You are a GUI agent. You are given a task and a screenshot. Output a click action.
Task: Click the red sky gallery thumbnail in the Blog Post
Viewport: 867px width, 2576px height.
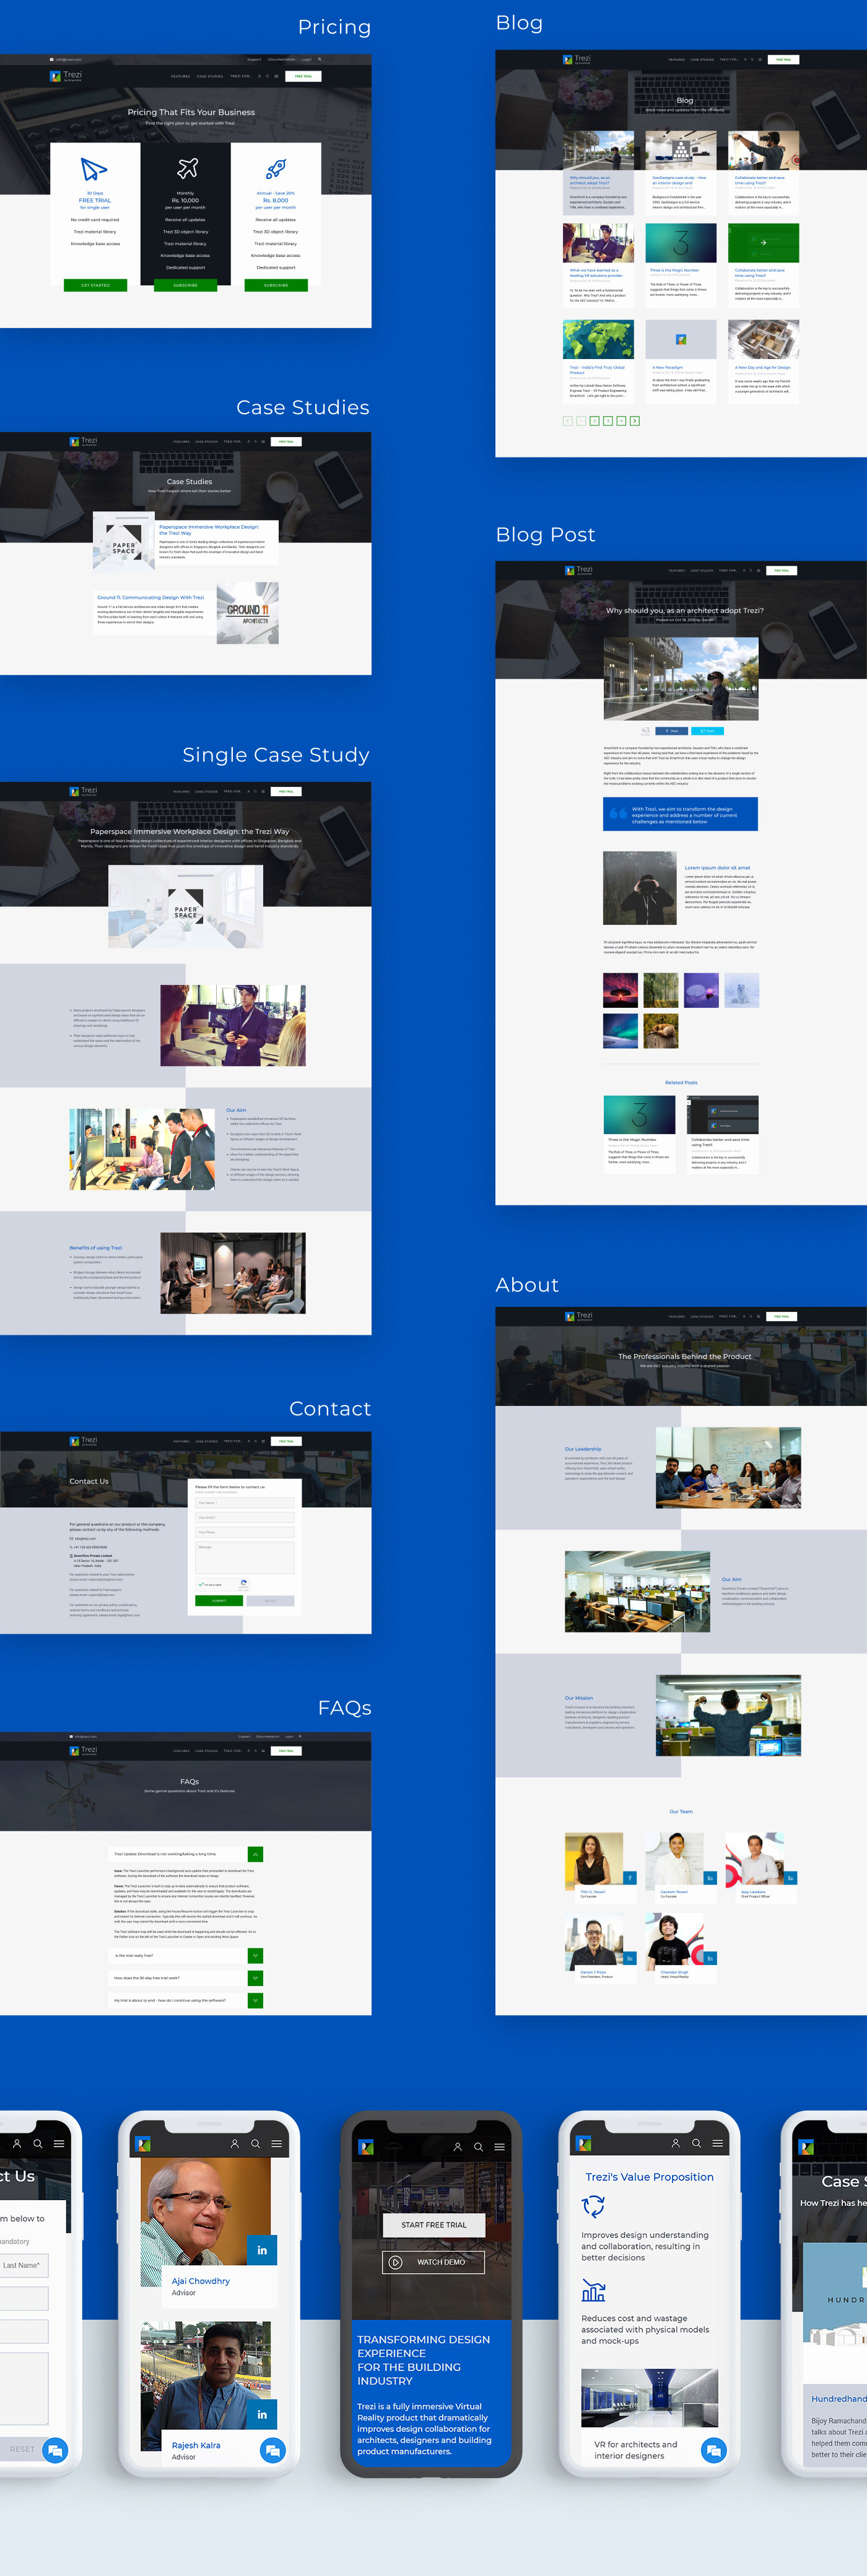tap(620, 990)
